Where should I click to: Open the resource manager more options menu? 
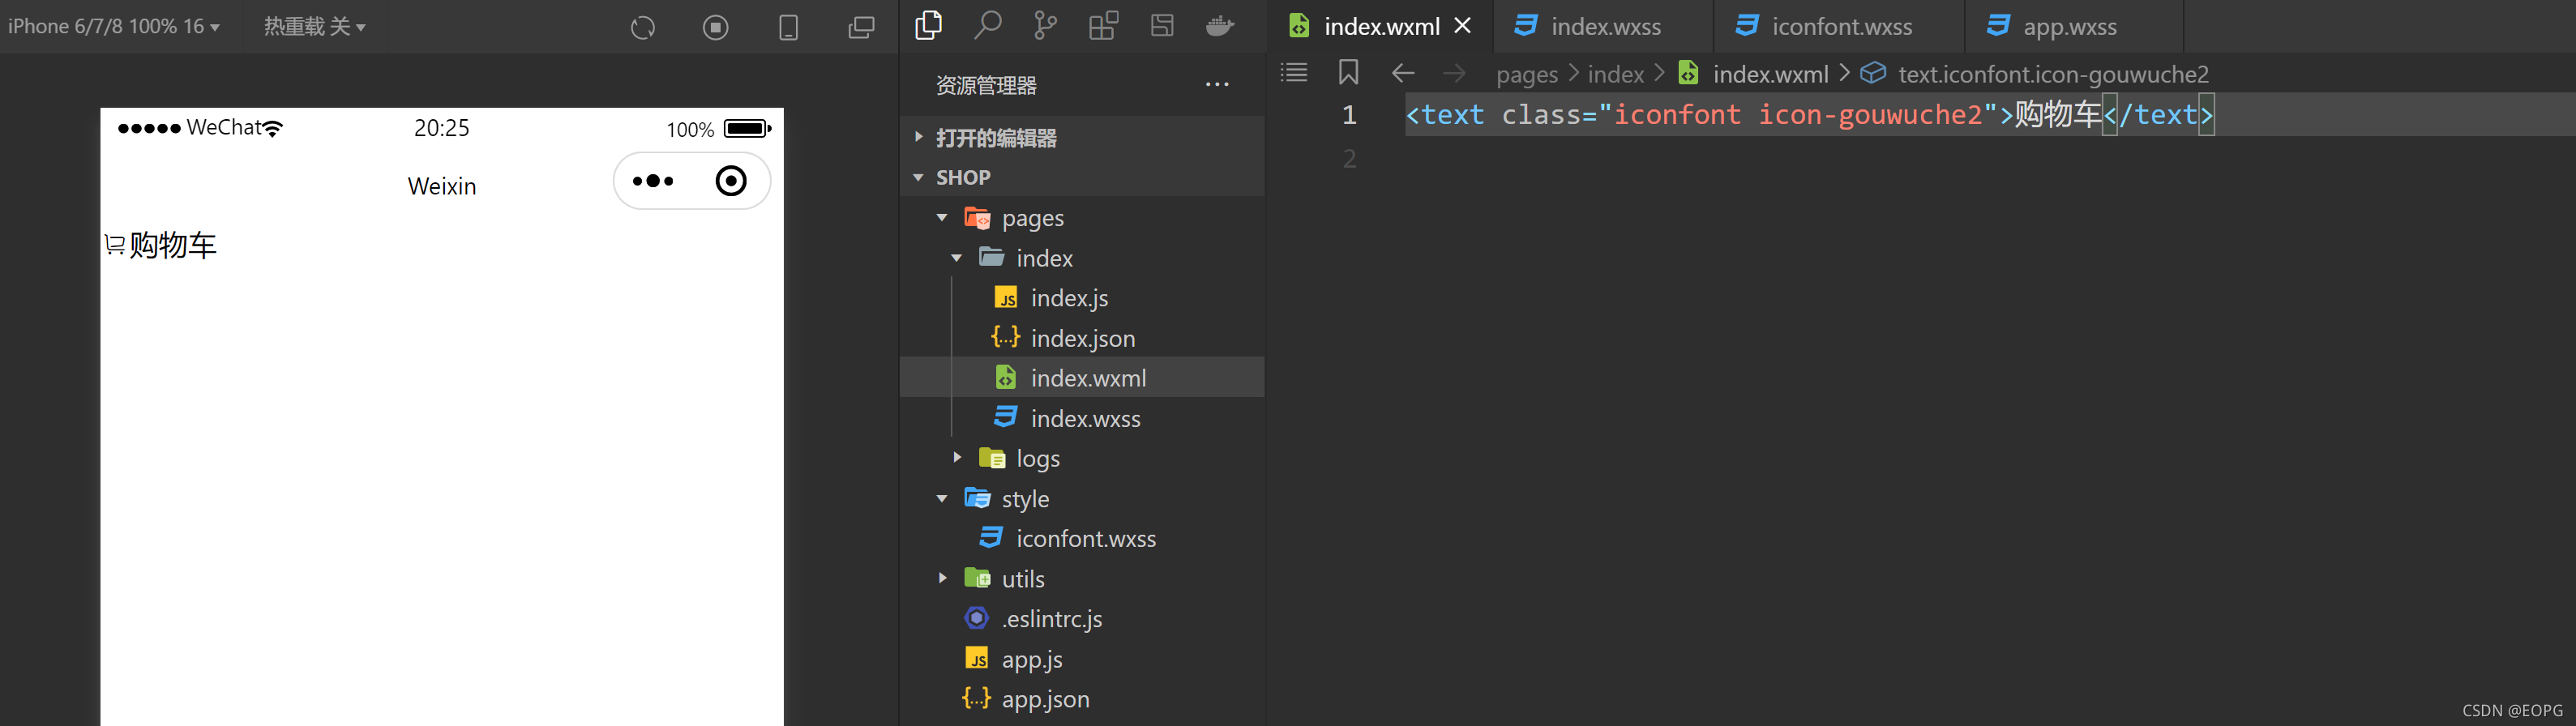coord(1217,85)
